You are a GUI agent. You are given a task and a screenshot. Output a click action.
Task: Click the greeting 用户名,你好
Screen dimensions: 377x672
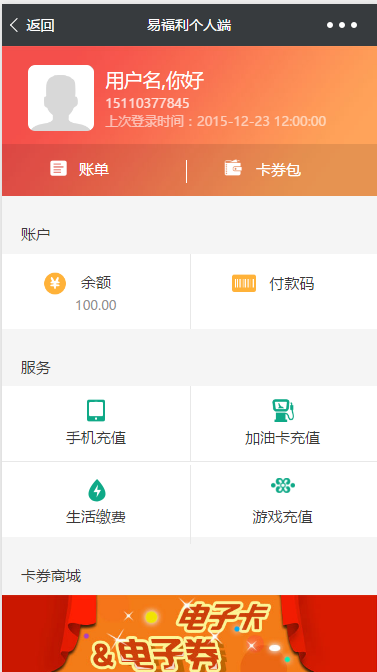tap(155, 81)
